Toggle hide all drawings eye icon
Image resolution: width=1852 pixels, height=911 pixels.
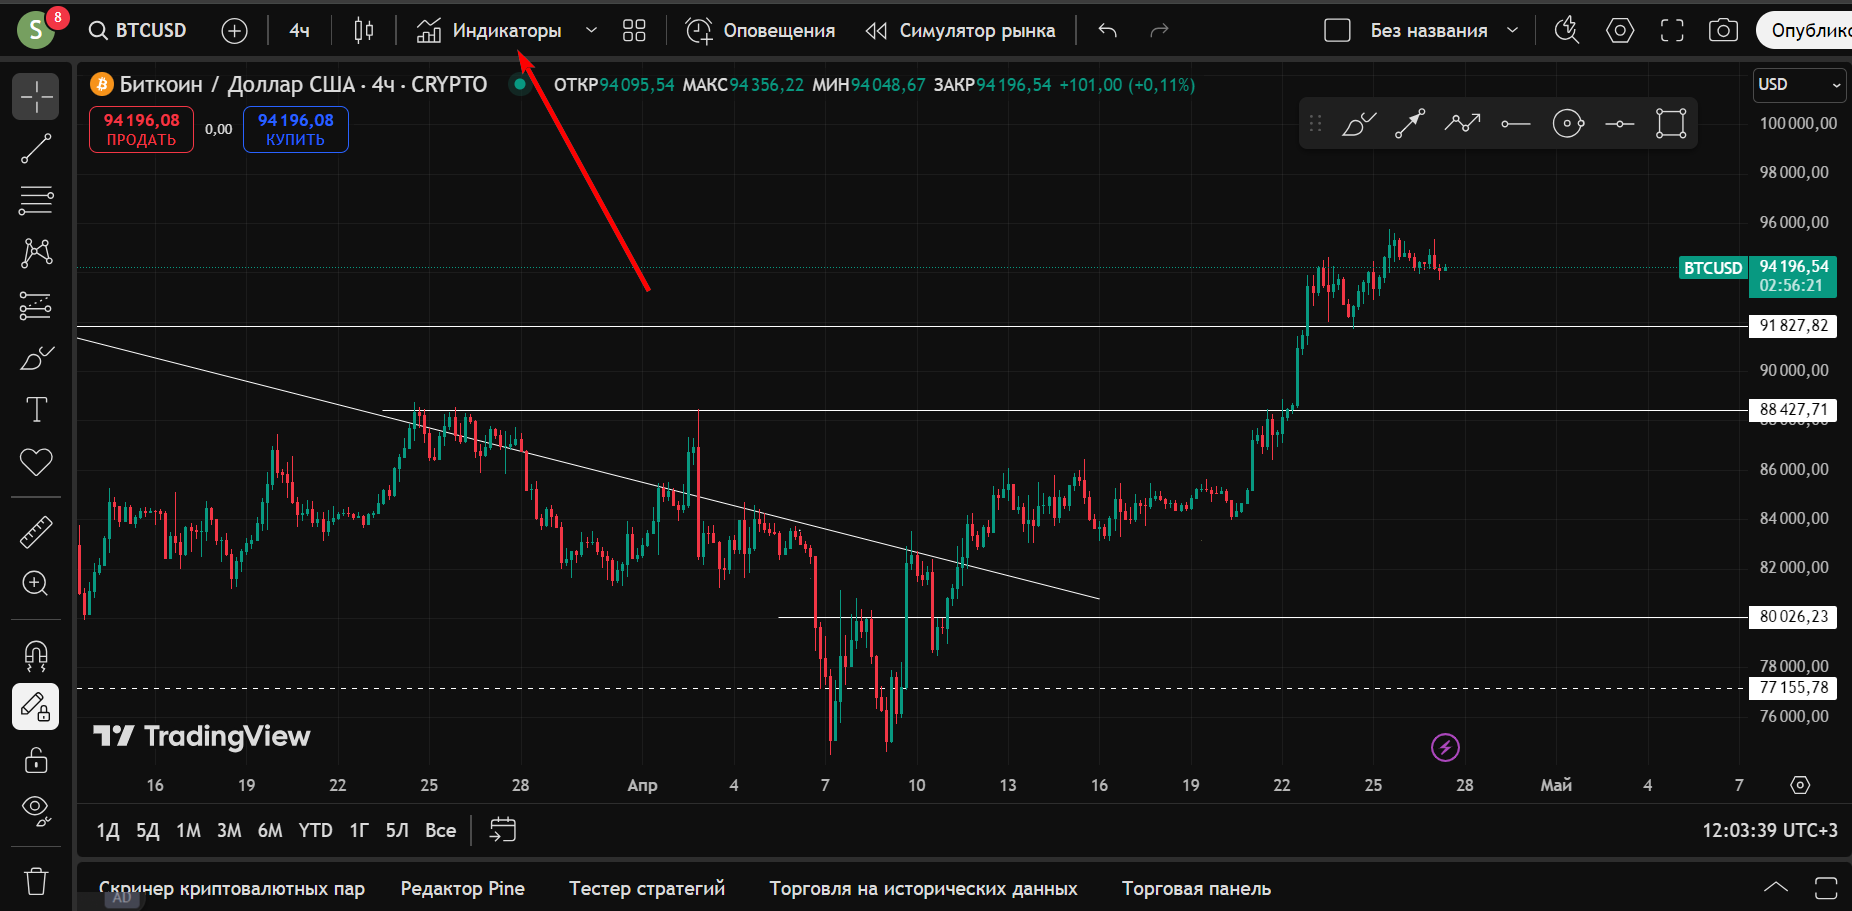tap(36, 811)
